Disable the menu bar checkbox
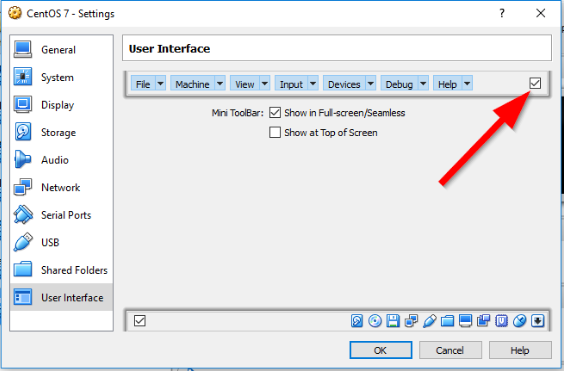The height and width of the screenshot is (371, 564). tap(535, 83)
